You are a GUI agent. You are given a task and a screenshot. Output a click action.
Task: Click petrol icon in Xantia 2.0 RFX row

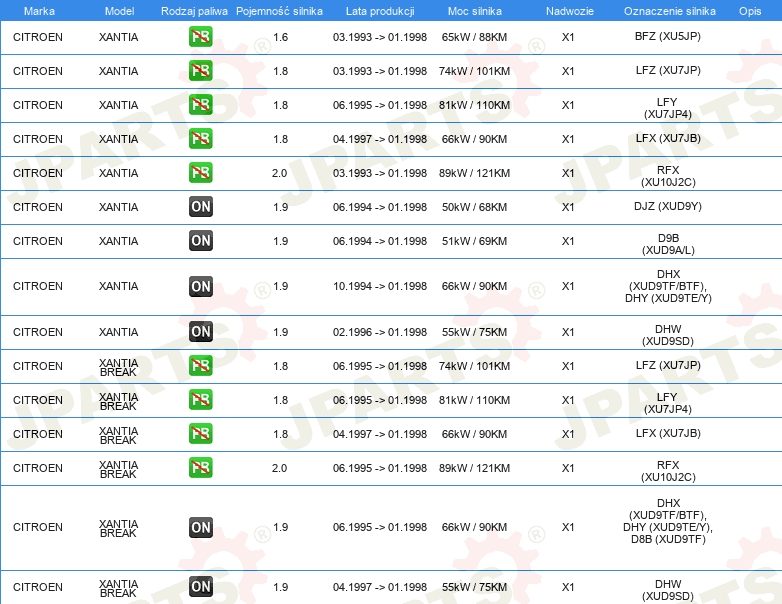pyautogui.click(x=200, y=172)
